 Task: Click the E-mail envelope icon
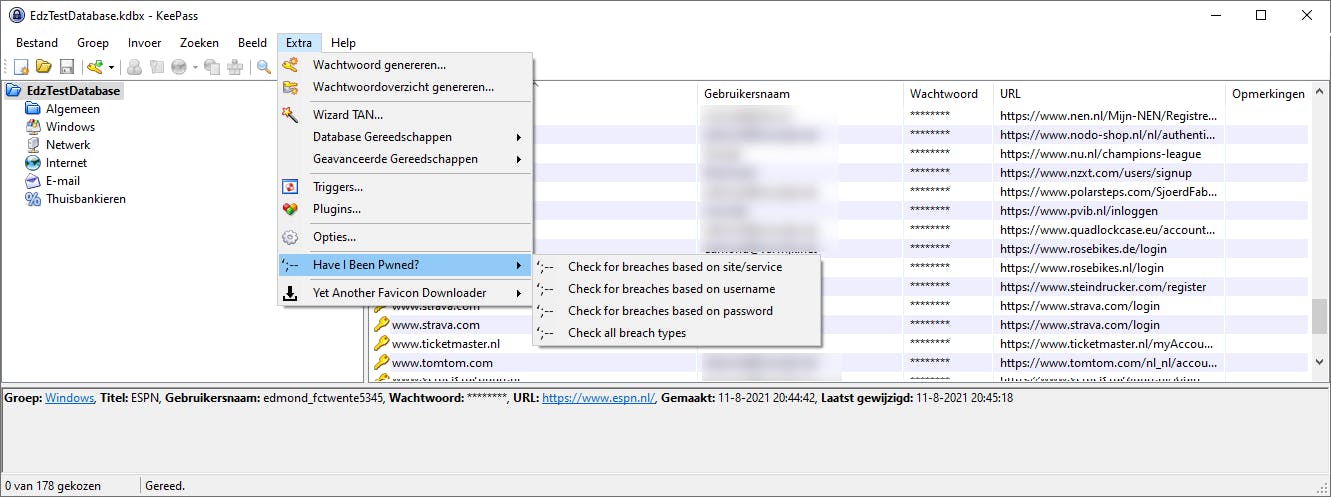[32, 181]
